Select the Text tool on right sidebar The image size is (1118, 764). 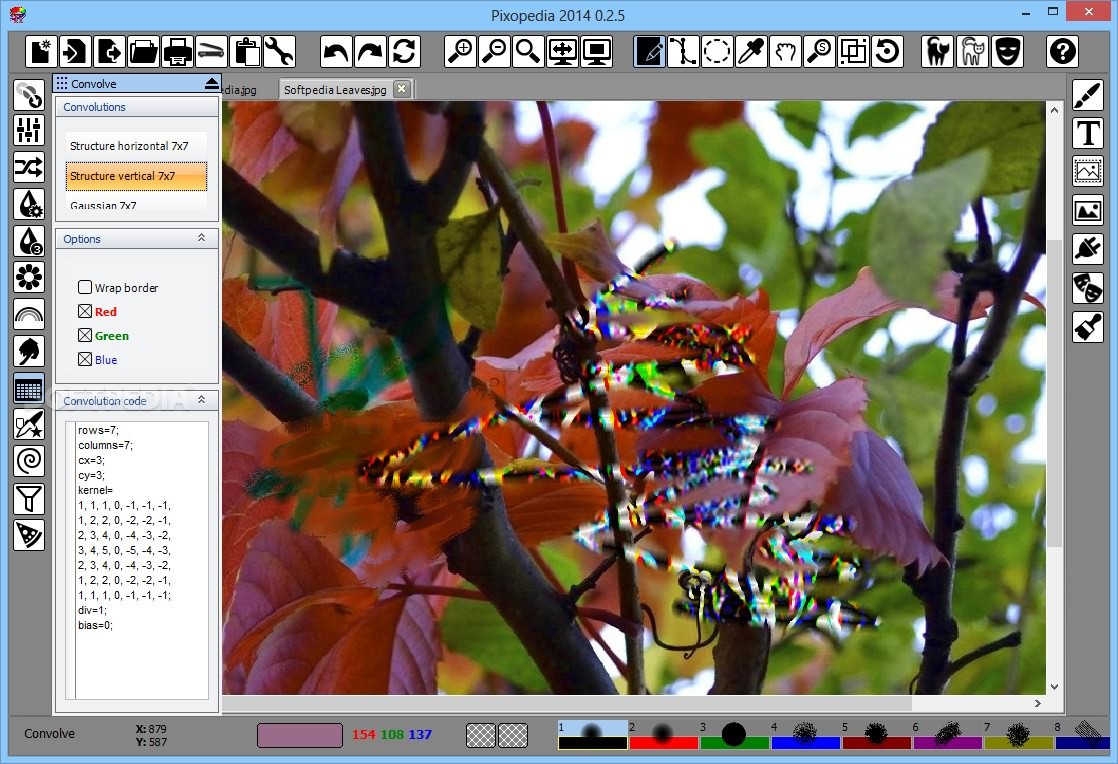tap(1088, 133)
